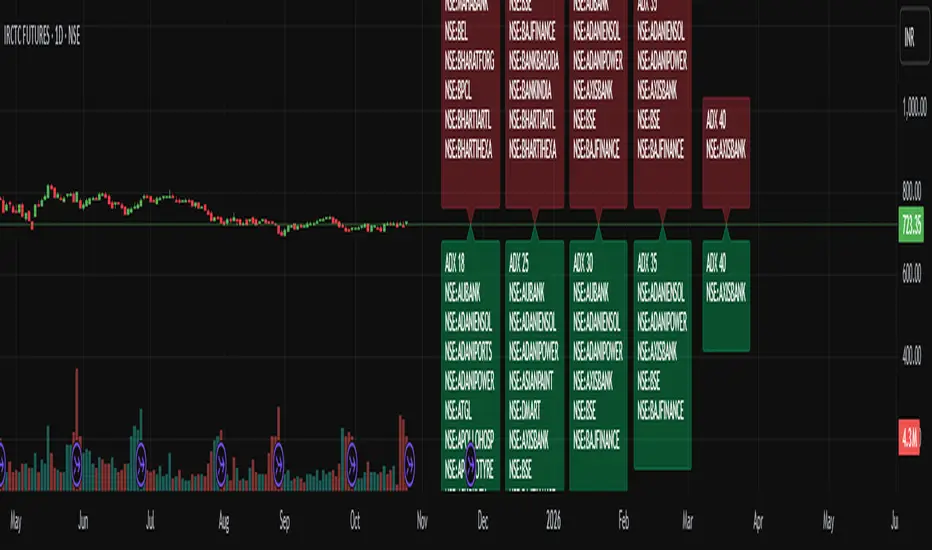Image resolution: width=932 pixels, height=550 pixels.
Task: Click NSE:AUBANK under ADX 18
Action: click(462, 292)
